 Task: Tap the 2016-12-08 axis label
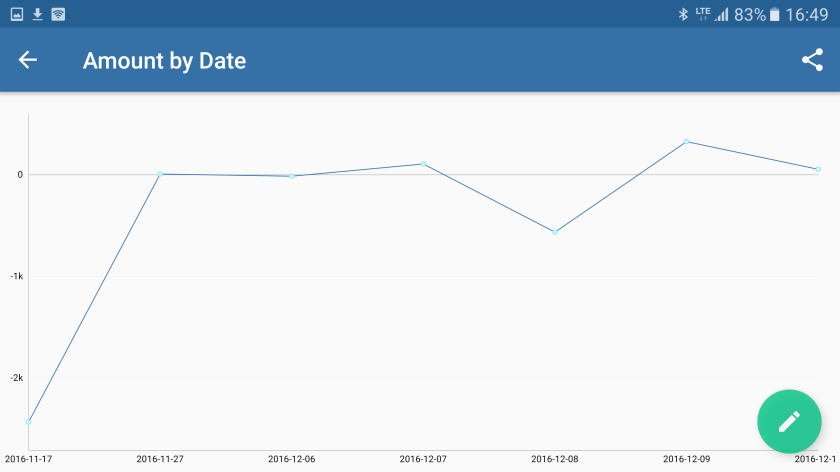tap(555, 459)
